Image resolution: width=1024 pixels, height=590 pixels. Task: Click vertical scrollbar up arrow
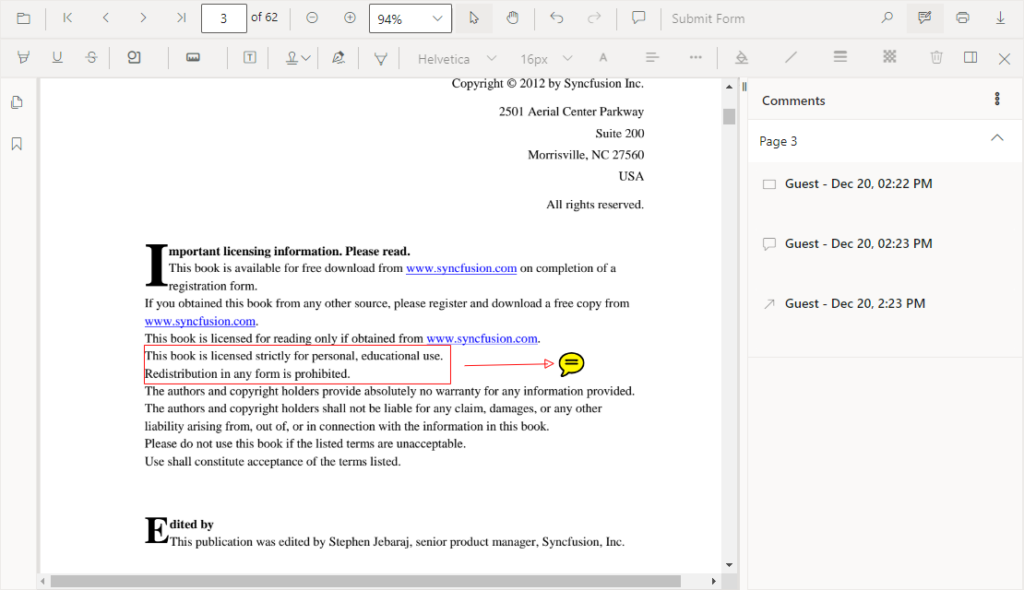[729, 86]
